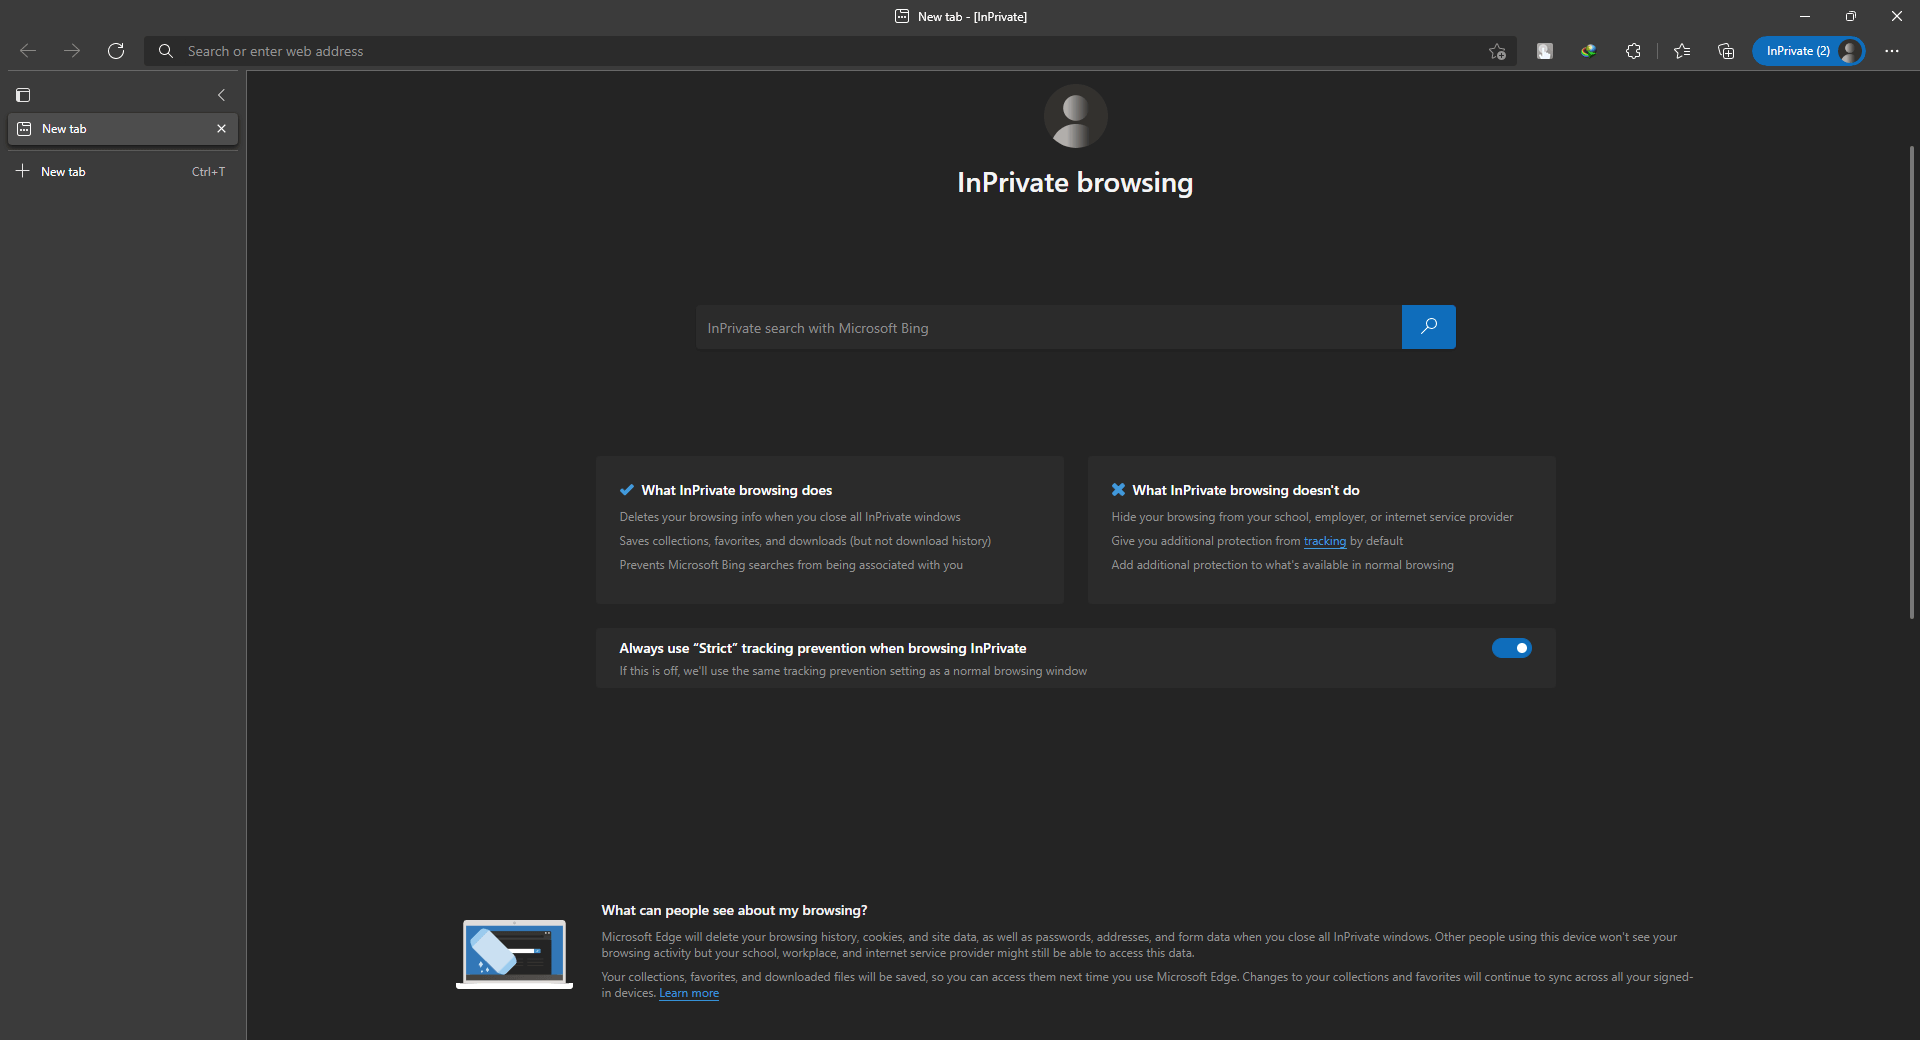The width and height of the screenshot is (1920, 1040).
Task: Select "What InPrivate browsing does" heading
Action: tap(737, 490)
